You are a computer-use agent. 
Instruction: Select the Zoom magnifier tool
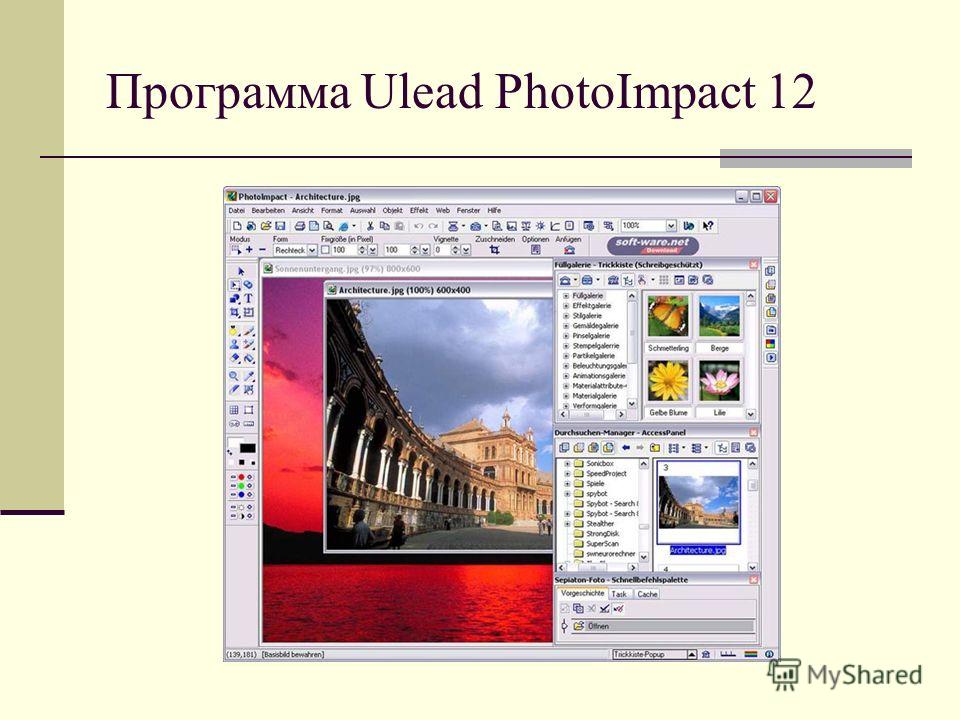coord(234,376)
